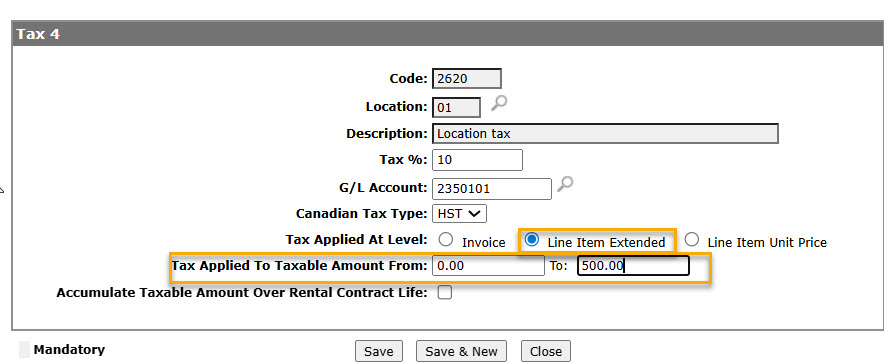Click the Tax % label
895x362 pixels.
403,160
